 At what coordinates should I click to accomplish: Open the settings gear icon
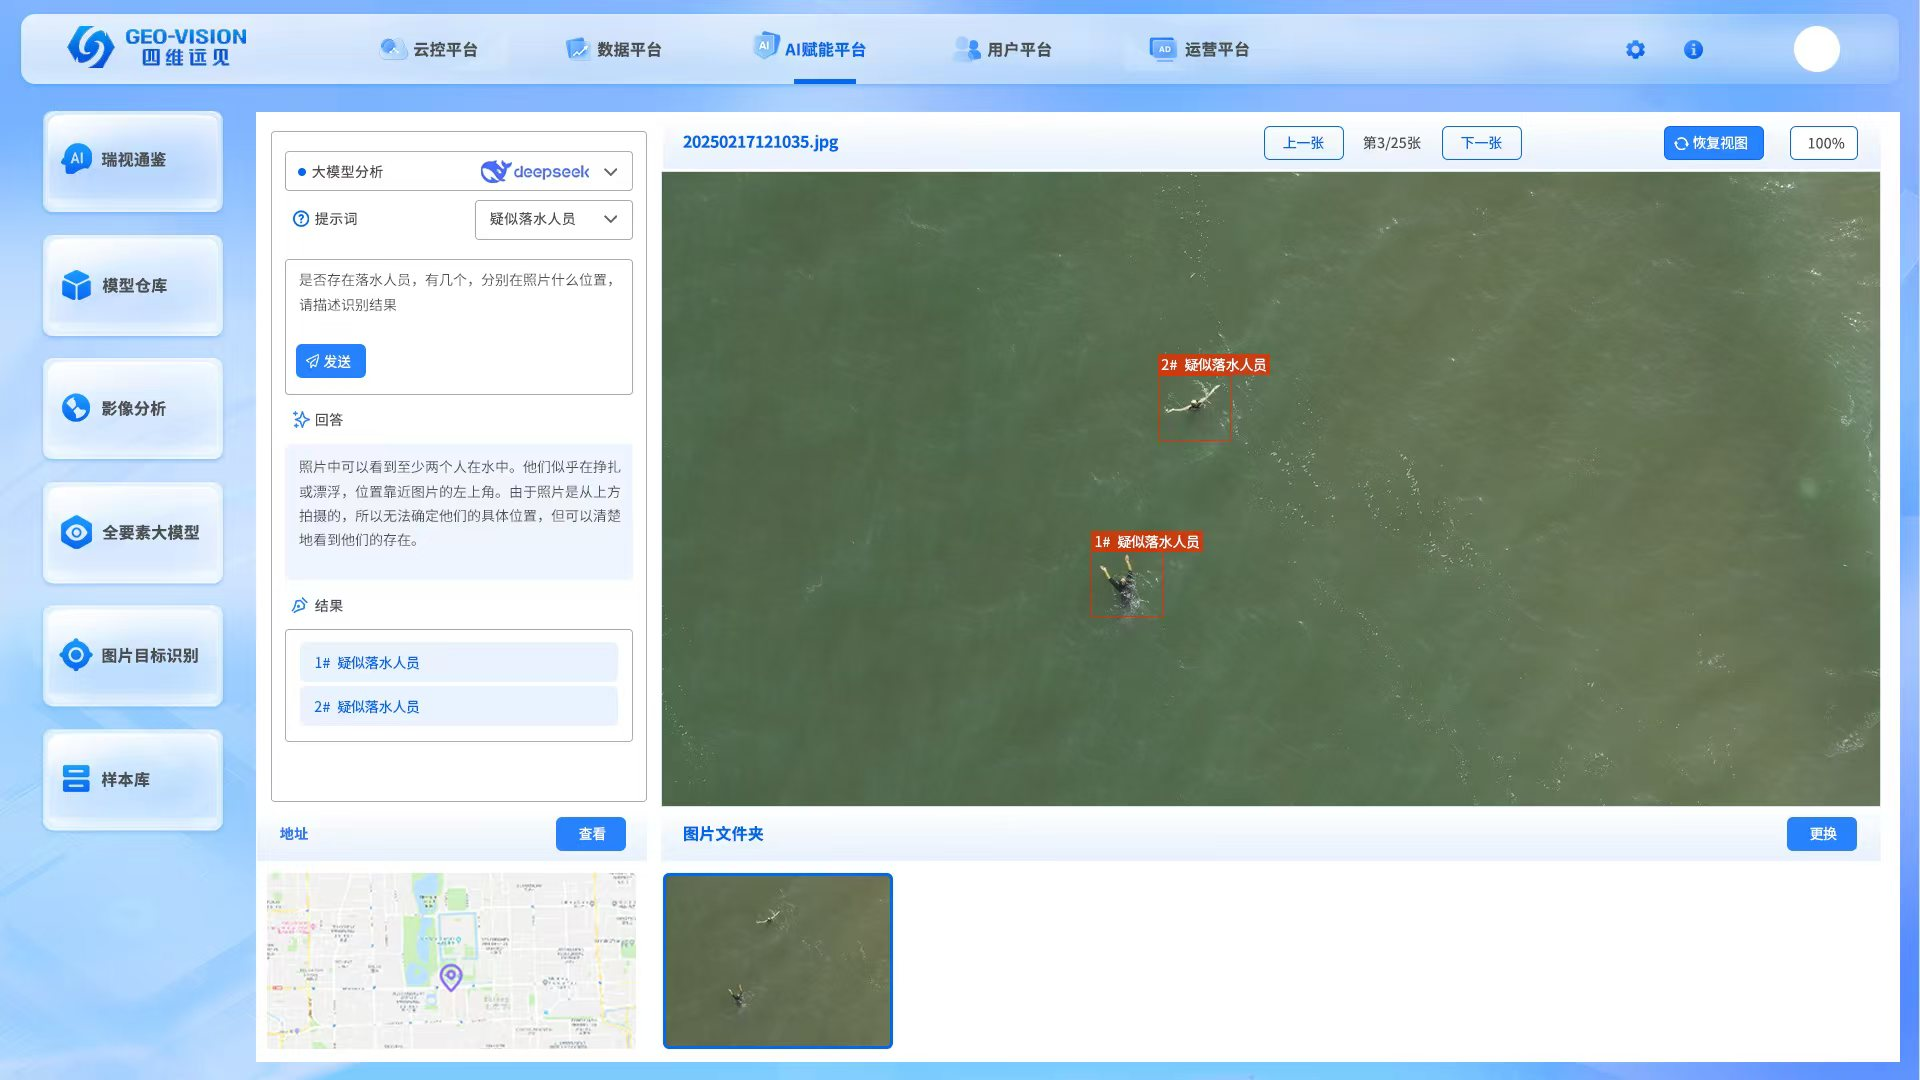pos(1635,50)
